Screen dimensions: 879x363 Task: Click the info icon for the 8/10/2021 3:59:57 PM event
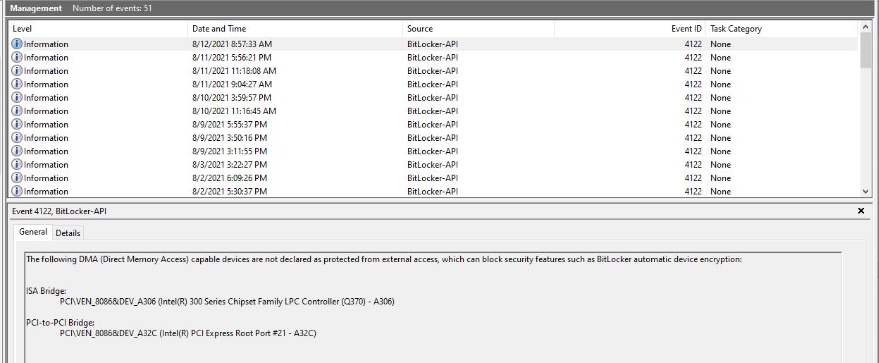click(17, 97)
